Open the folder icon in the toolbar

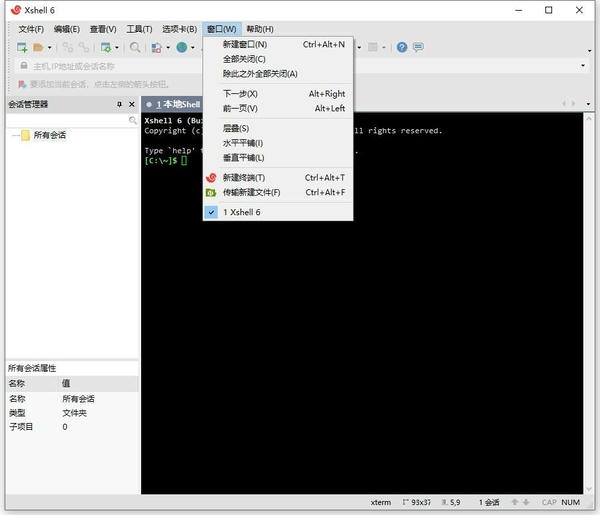(38, 47)
